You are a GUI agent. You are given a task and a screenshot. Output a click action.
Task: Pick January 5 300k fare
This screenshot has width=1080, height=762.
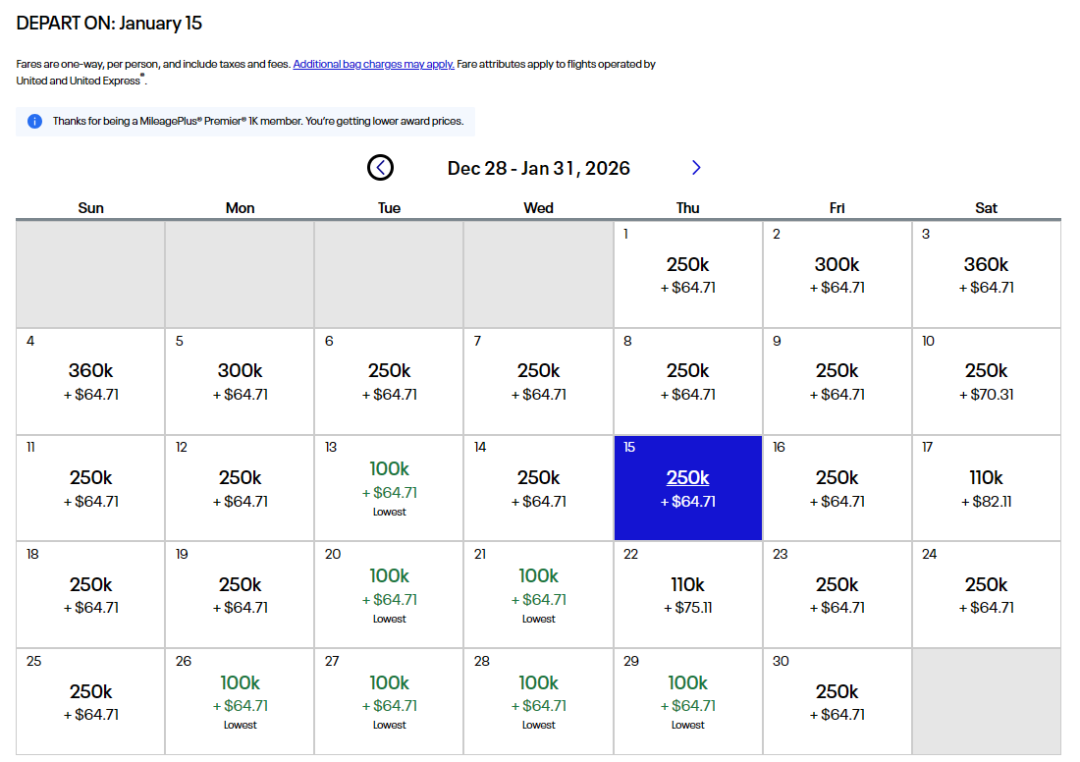[x=240, y=381]
